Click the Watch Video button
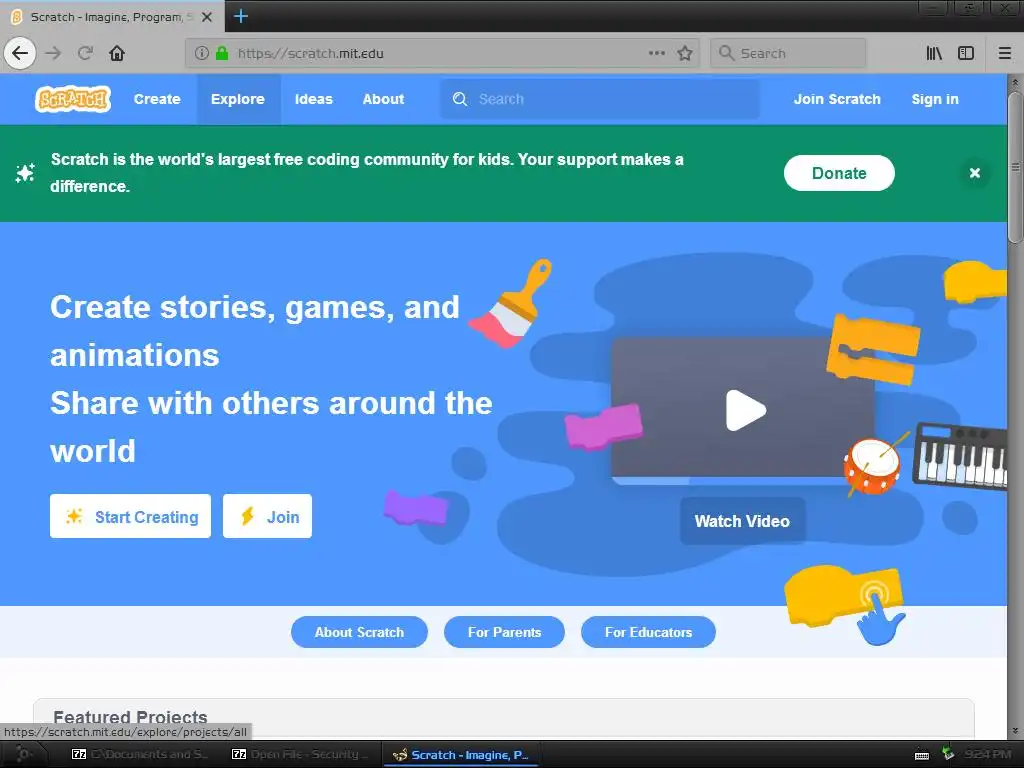 click(x=743, y=521)
